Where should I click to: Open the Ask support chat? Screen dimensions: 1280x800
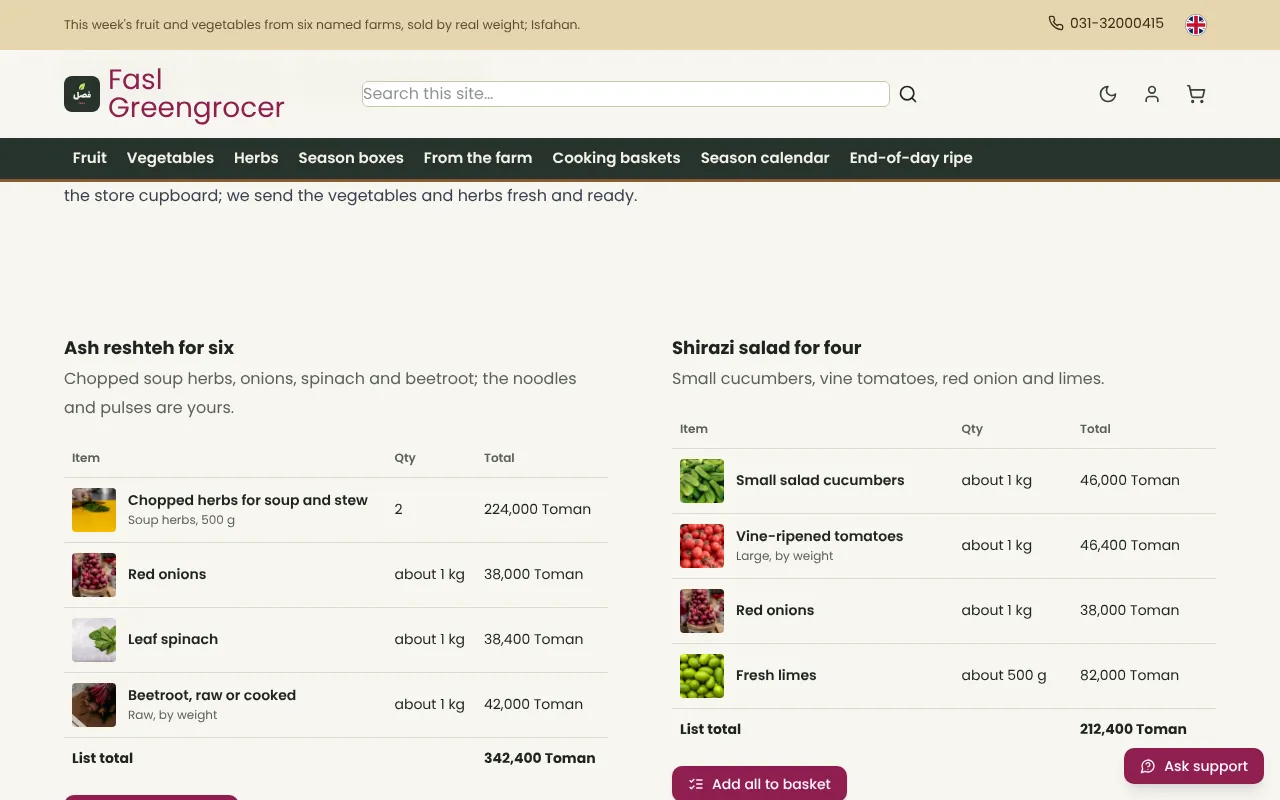[1194, 766]
